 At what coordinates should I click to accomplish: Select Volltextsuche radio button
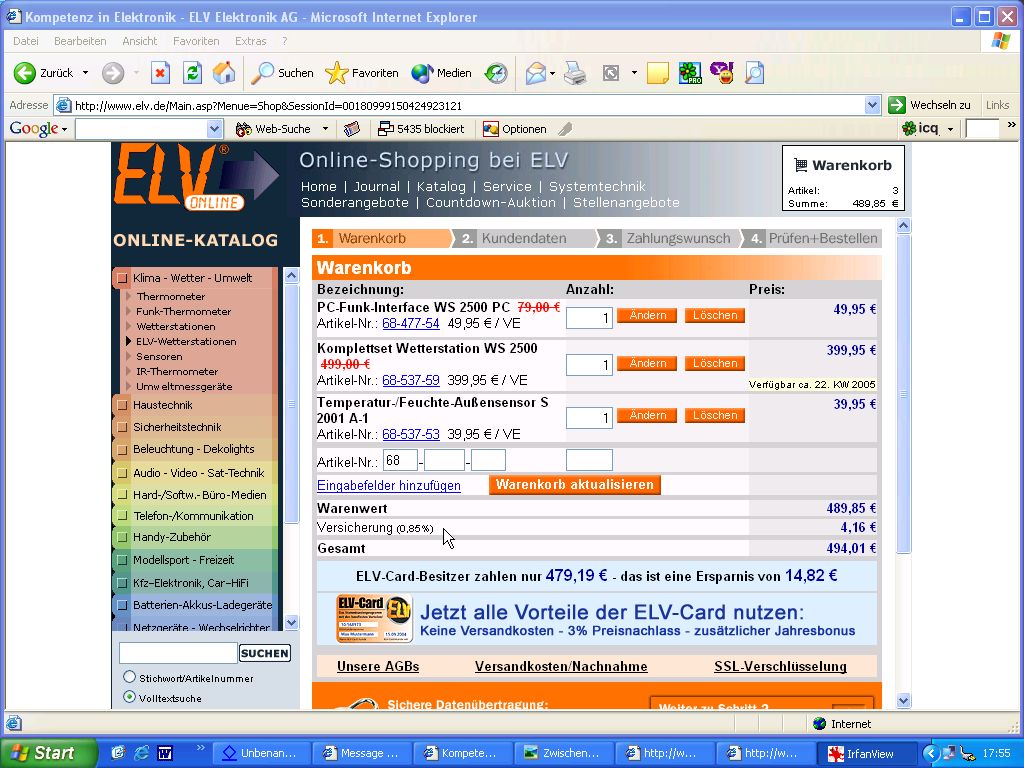click(x=129, y=697)
